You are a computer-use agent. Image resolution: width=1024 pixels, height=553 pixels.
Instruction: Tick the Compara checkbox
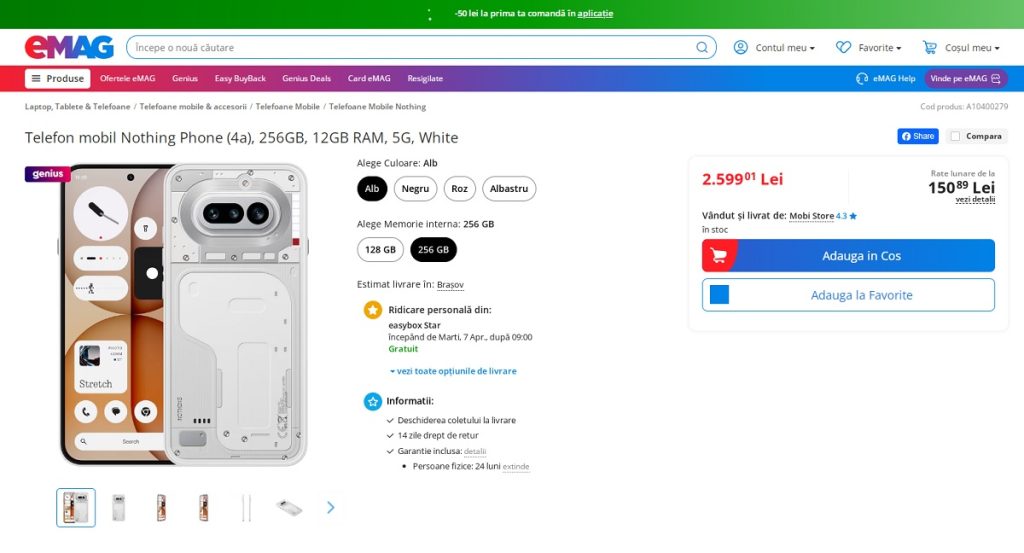(956, 136)
